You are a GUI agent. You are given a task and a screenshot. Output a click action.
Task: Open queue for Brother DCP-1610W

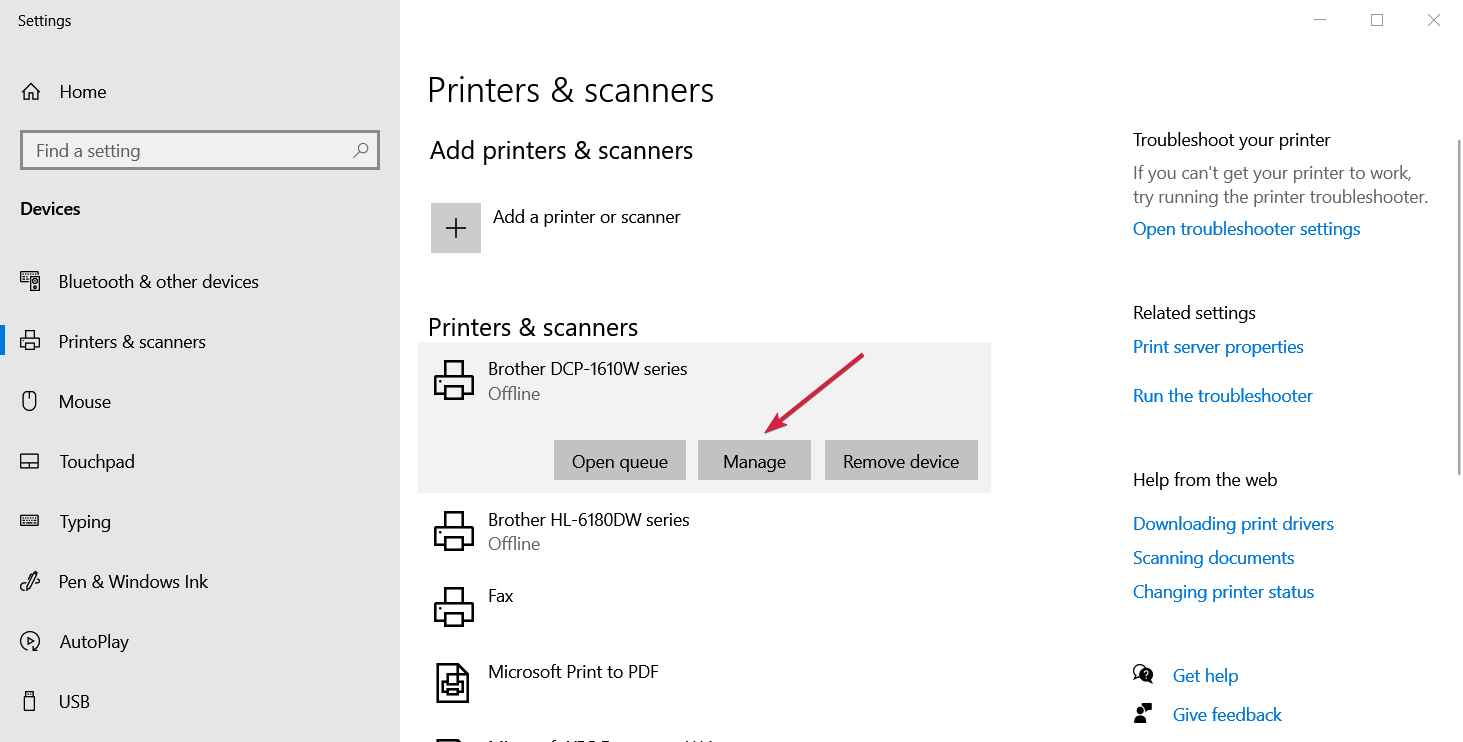(x=619, y=461)
